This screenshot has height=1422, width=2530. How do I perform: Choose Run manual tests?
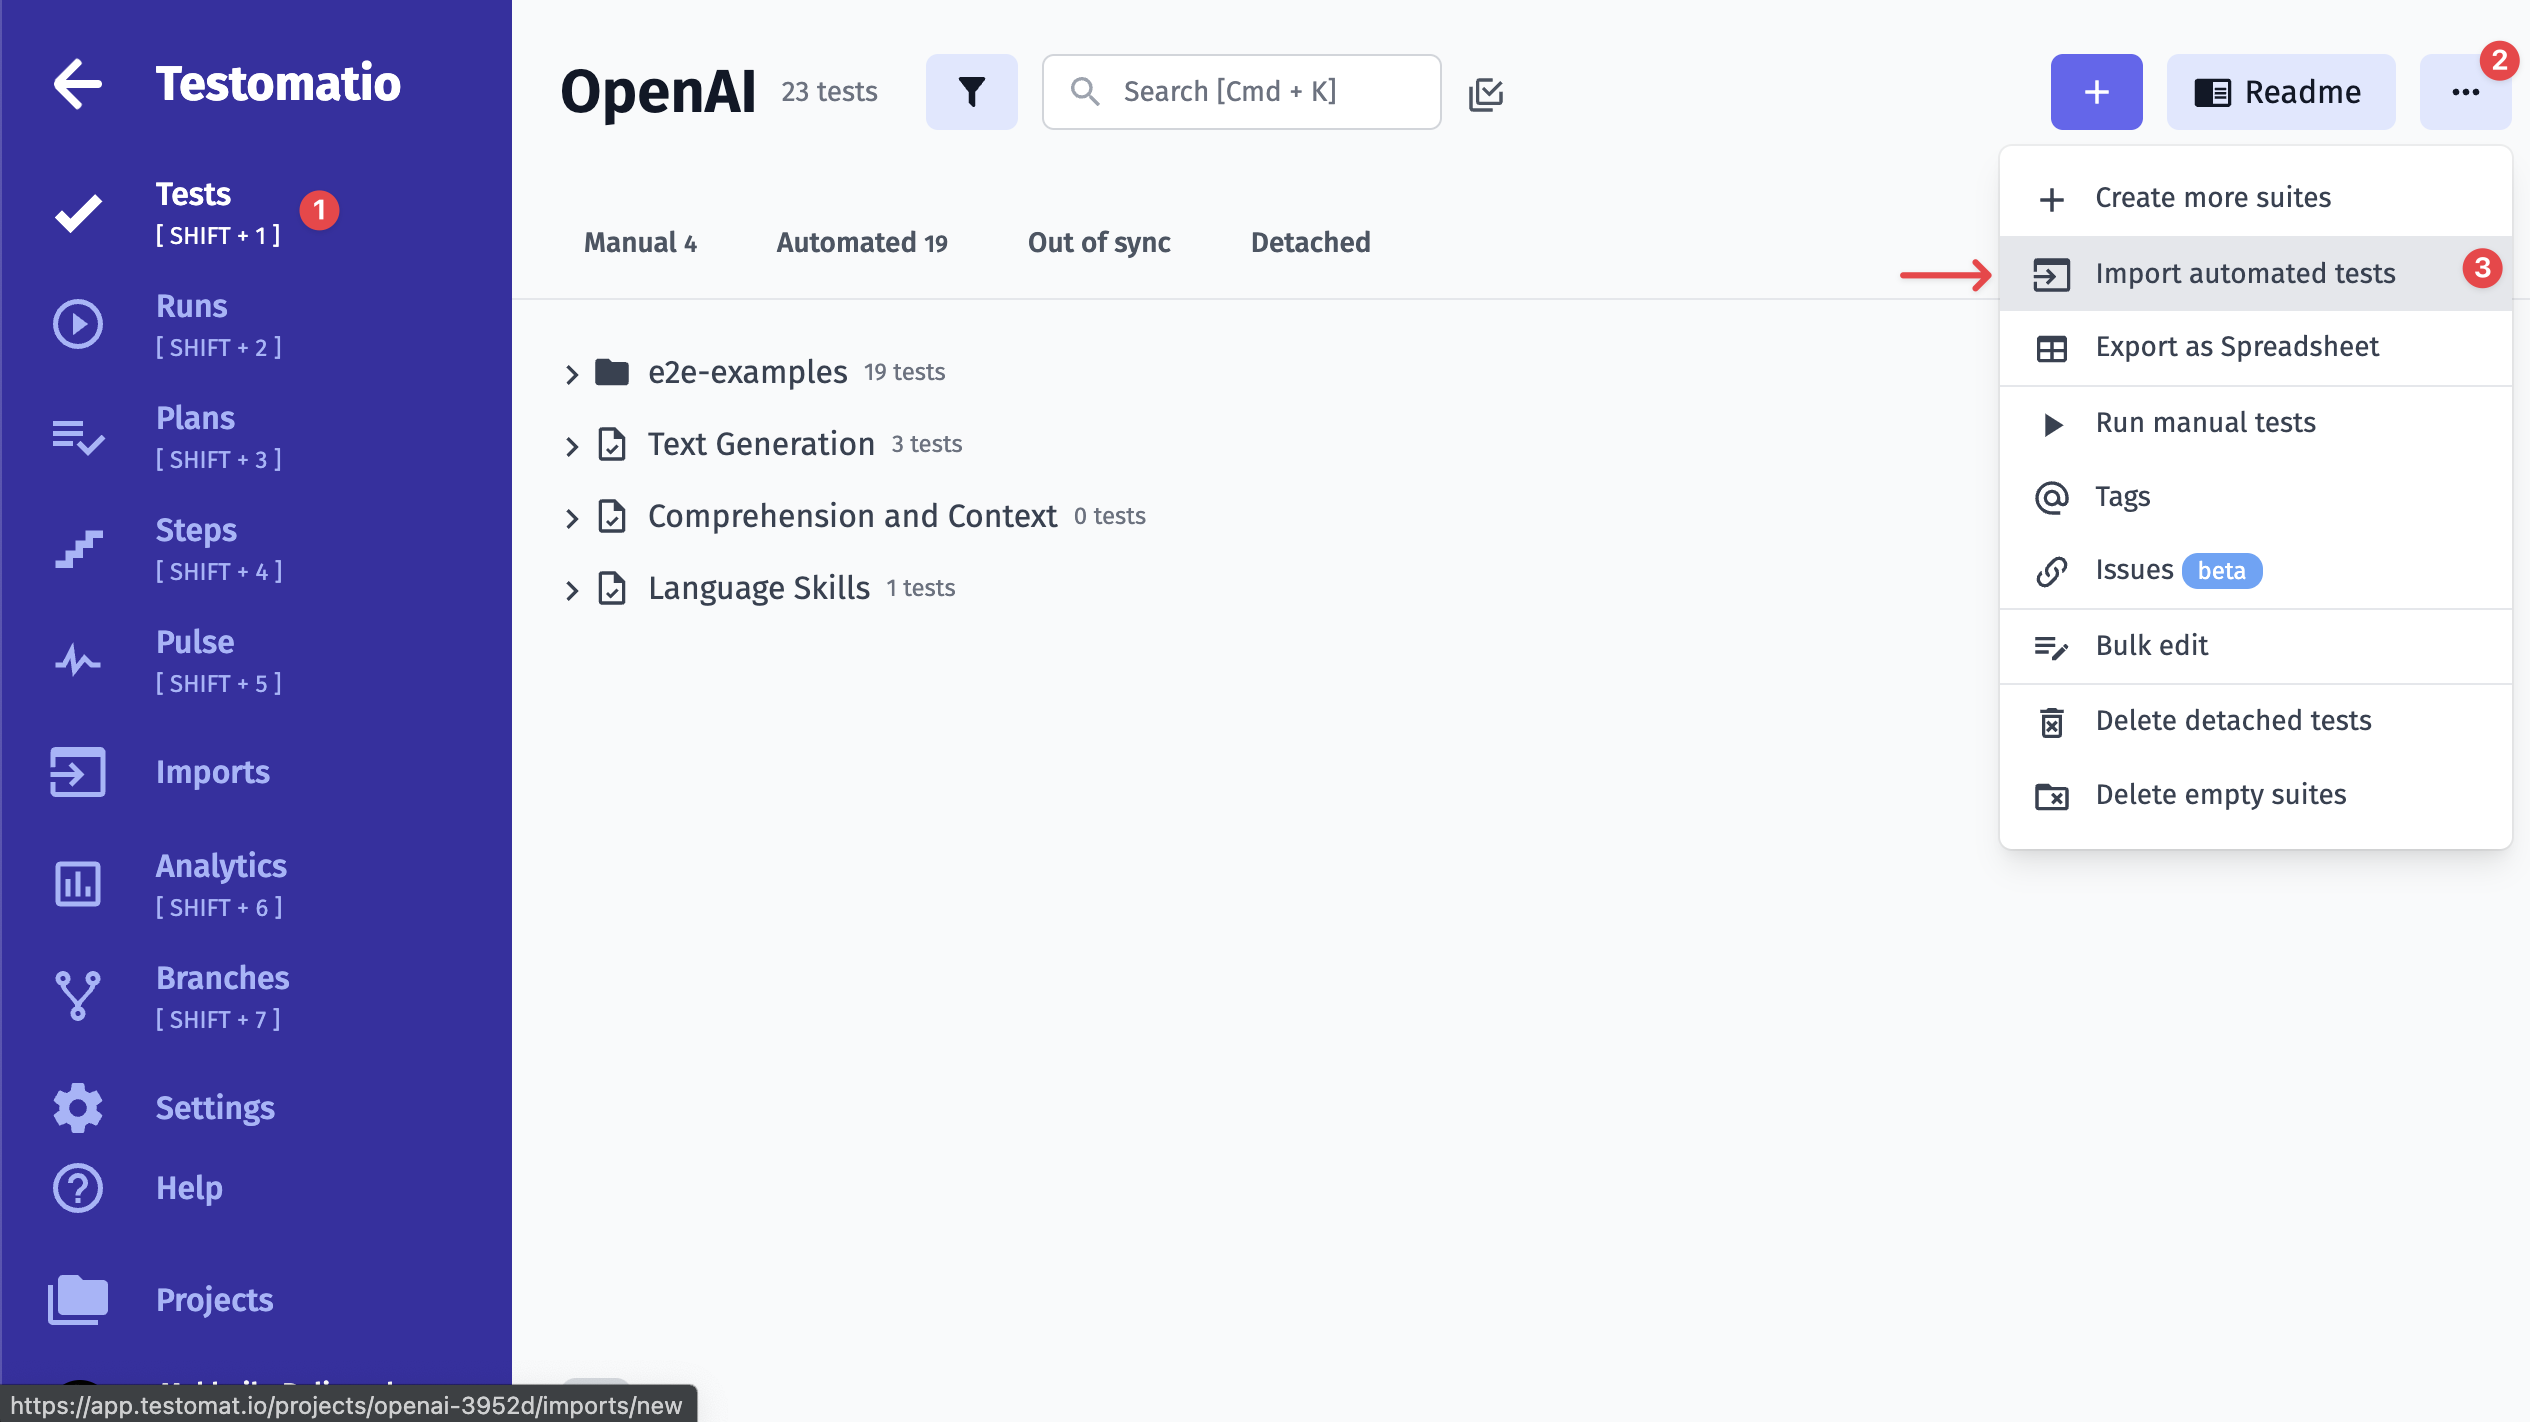click(x=2255, y=423)
